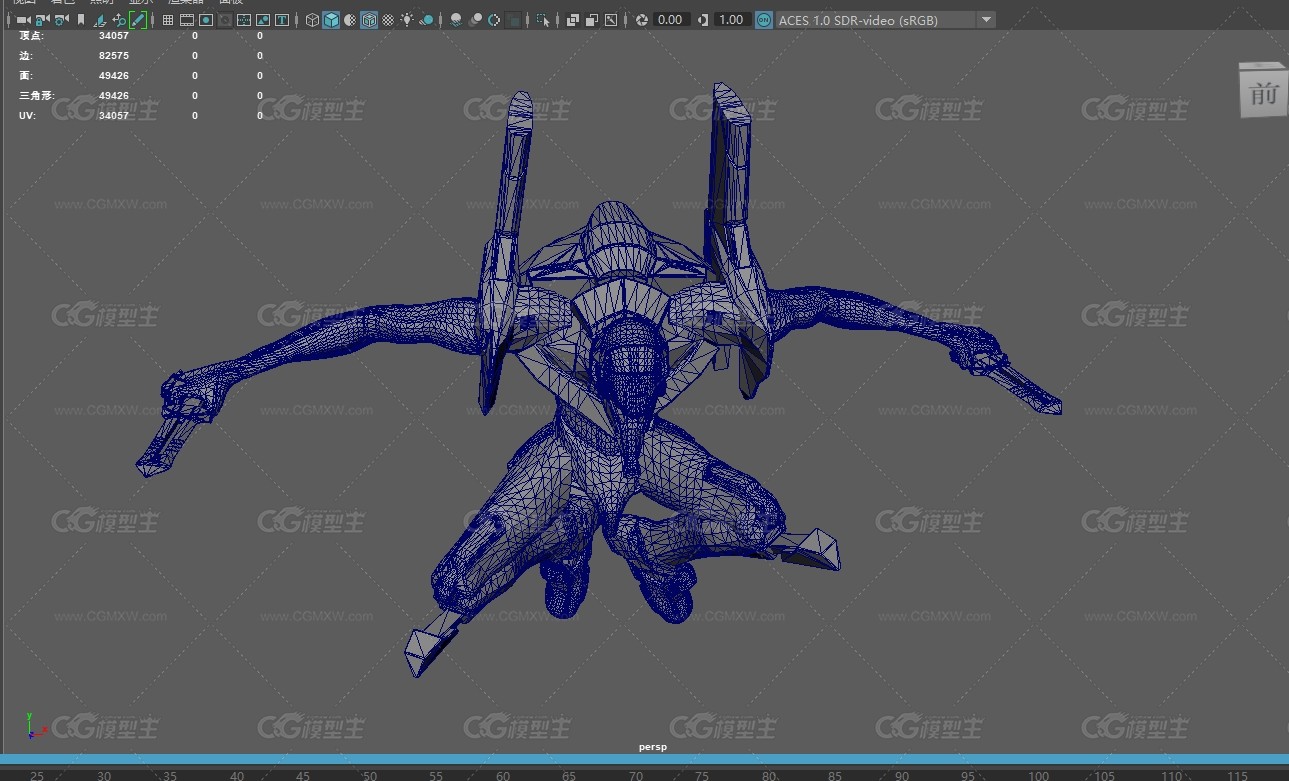Viewport: 1289px width, 781px height.
Task: Toggle Motion Blur icon
Action: click(475, 20)
